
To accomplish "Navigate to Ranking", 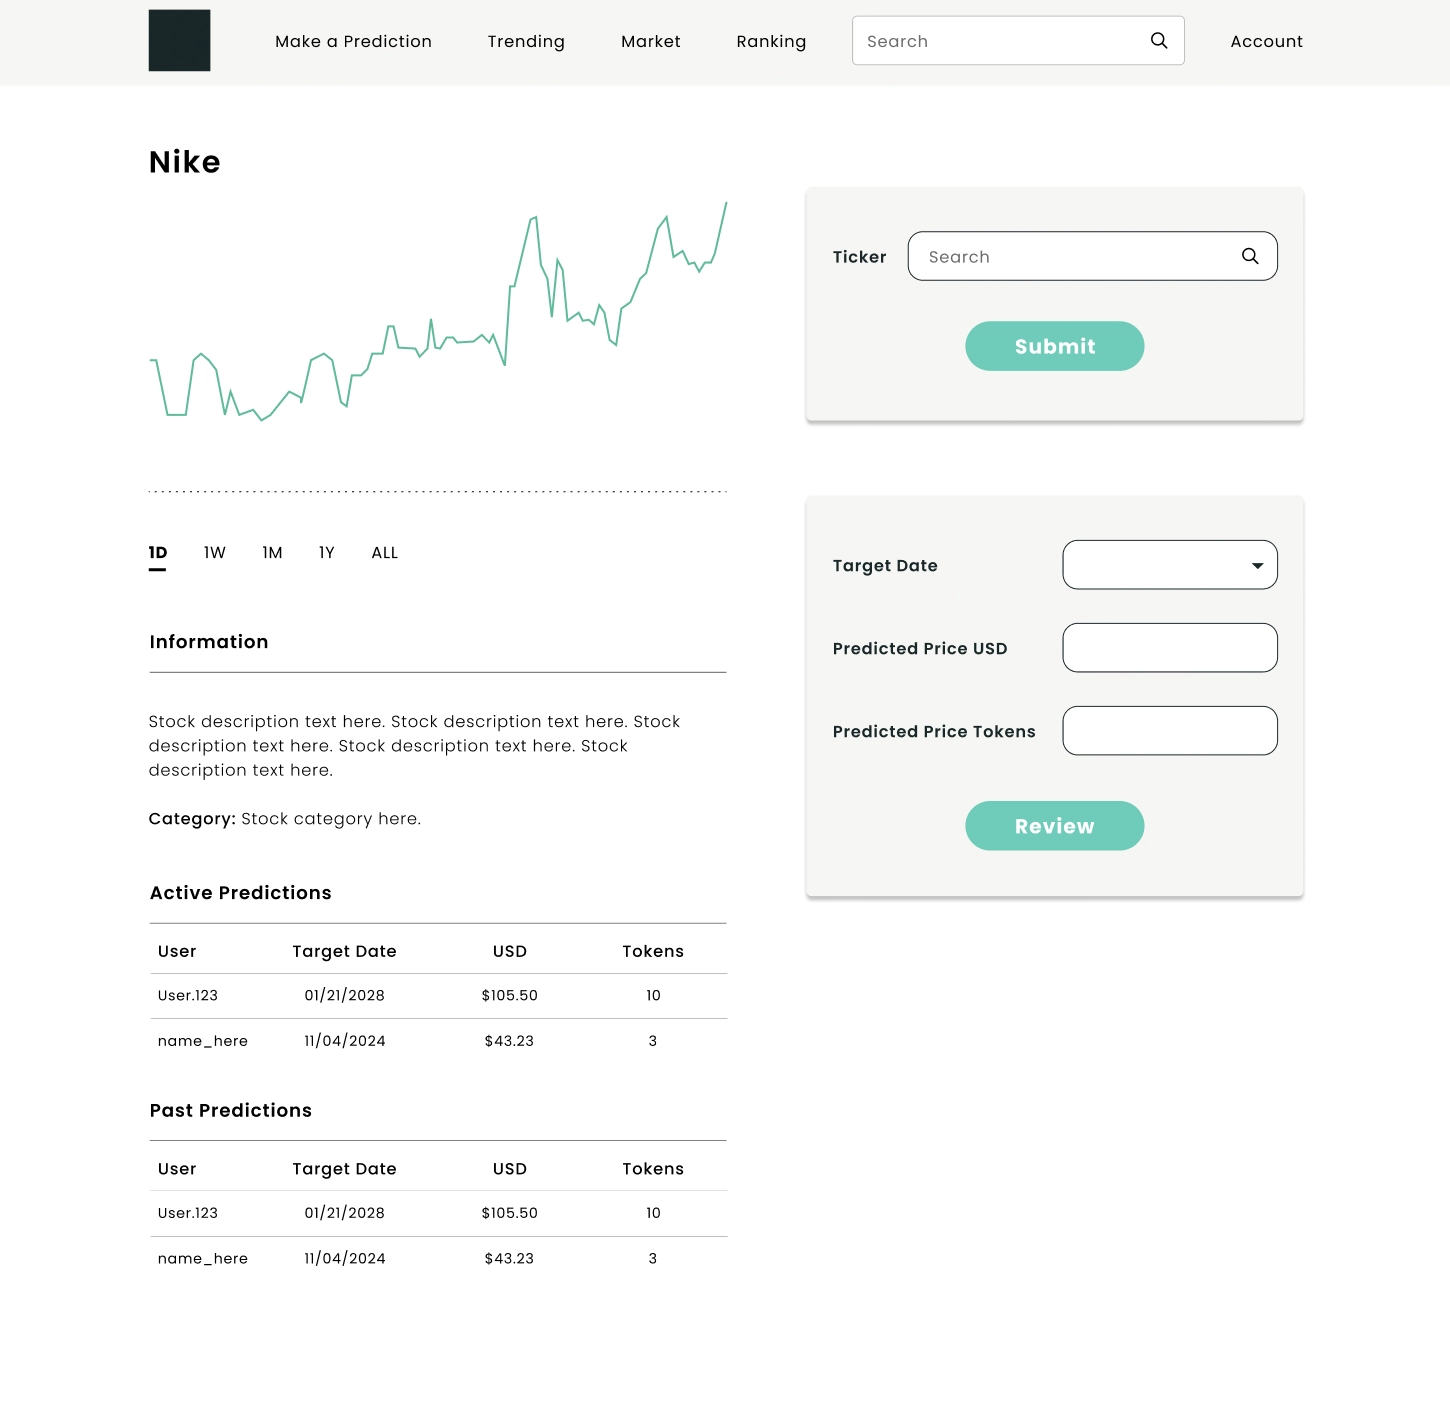I will (x=771, y=41).
